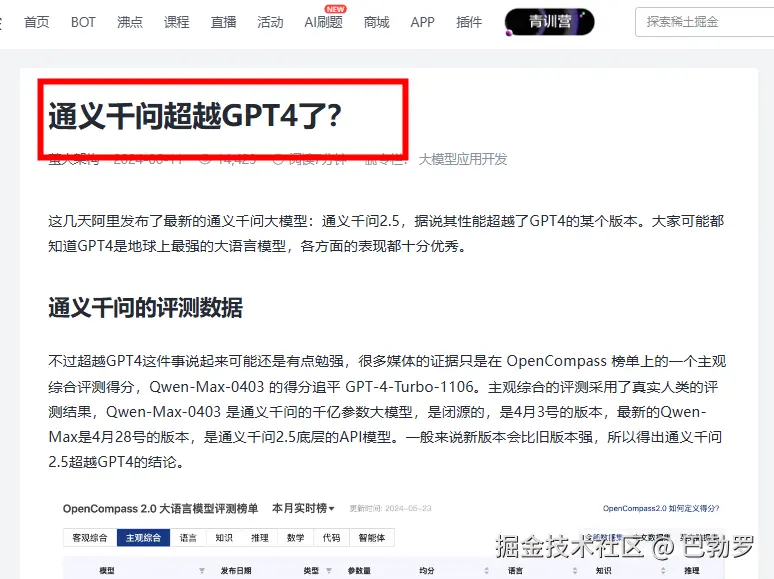Go to 首页 in the navigation bar
This screenshot has height=579, width=774.
coord(37,22)
